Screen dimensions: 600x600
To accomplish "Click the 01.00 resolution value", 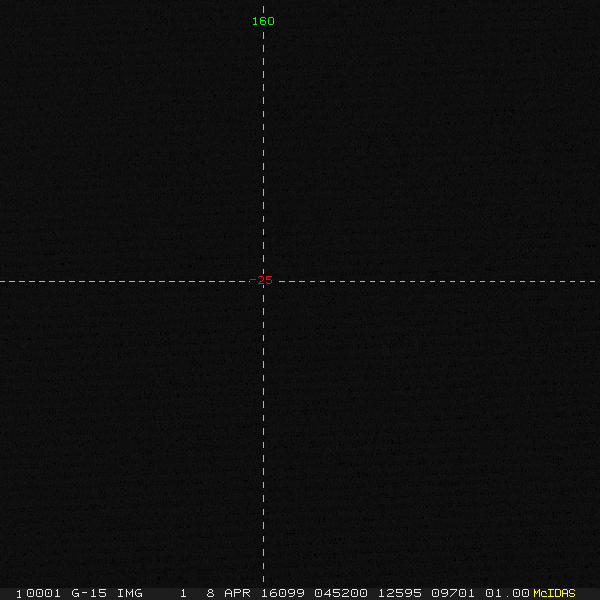I will [x=507, y=593].
